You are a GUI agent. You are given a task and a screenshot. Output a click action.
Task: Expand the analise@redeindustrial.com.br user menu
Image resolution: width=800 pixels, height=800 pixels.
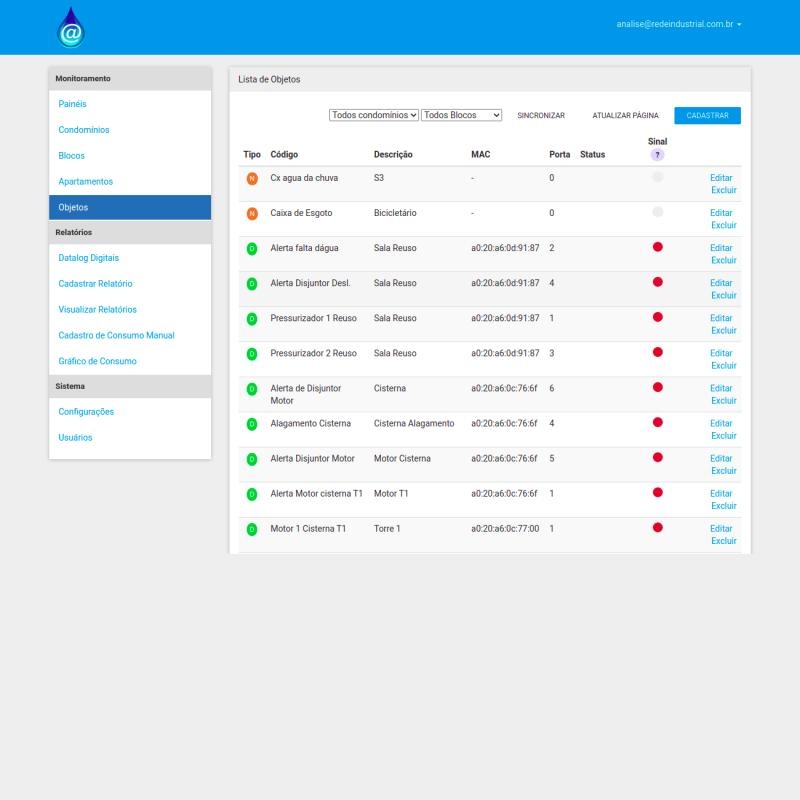(x=679, y=24)
